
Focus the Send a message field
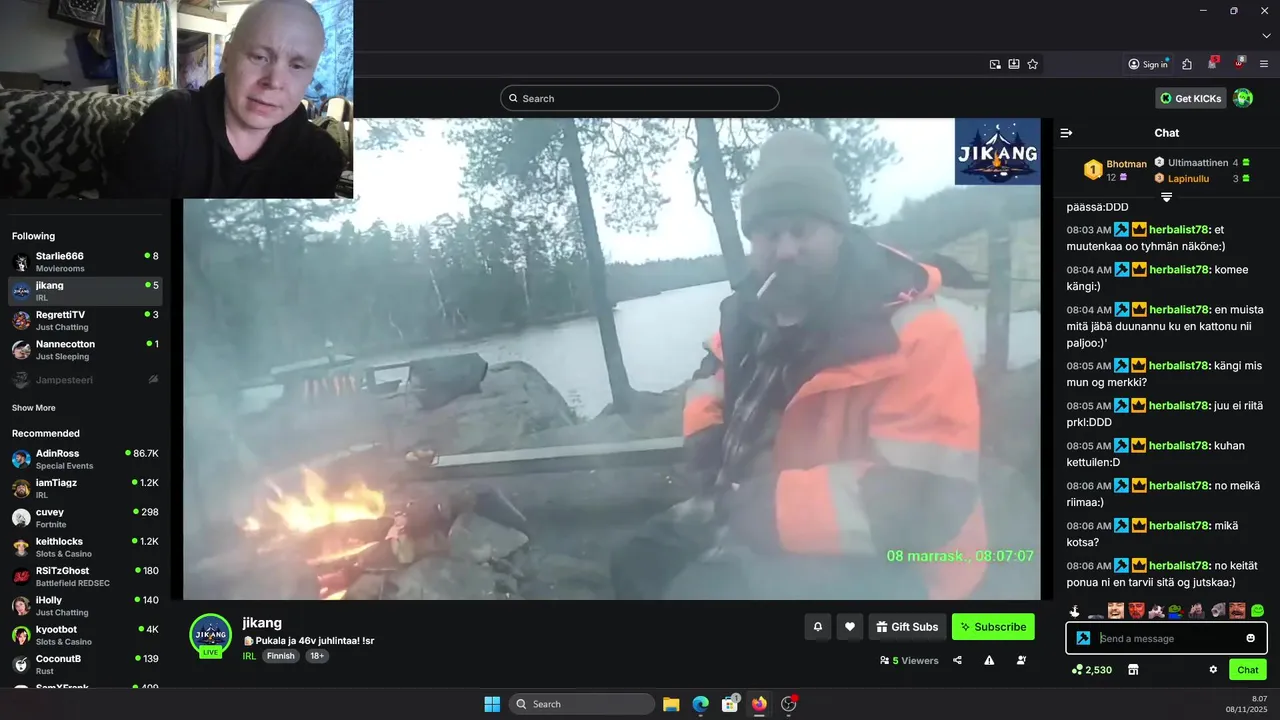coord(1166,638)
